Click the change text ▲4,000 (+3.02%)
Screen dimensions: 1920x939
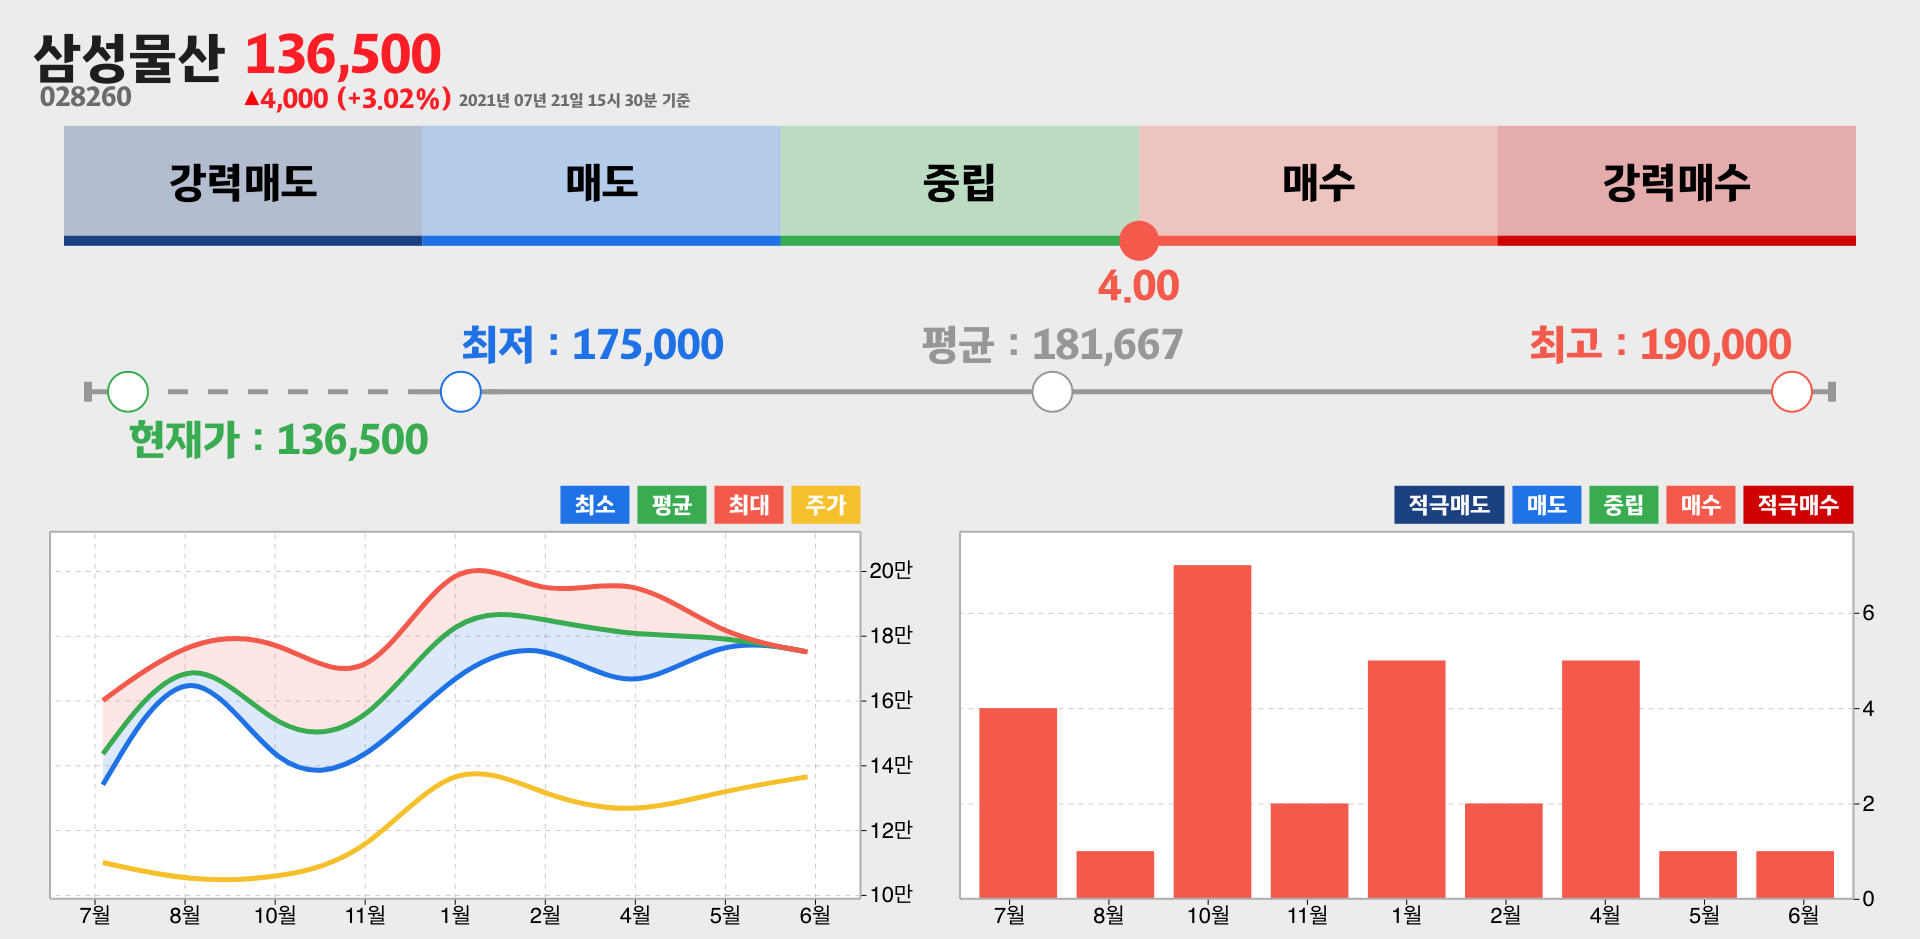coord(347,99)
